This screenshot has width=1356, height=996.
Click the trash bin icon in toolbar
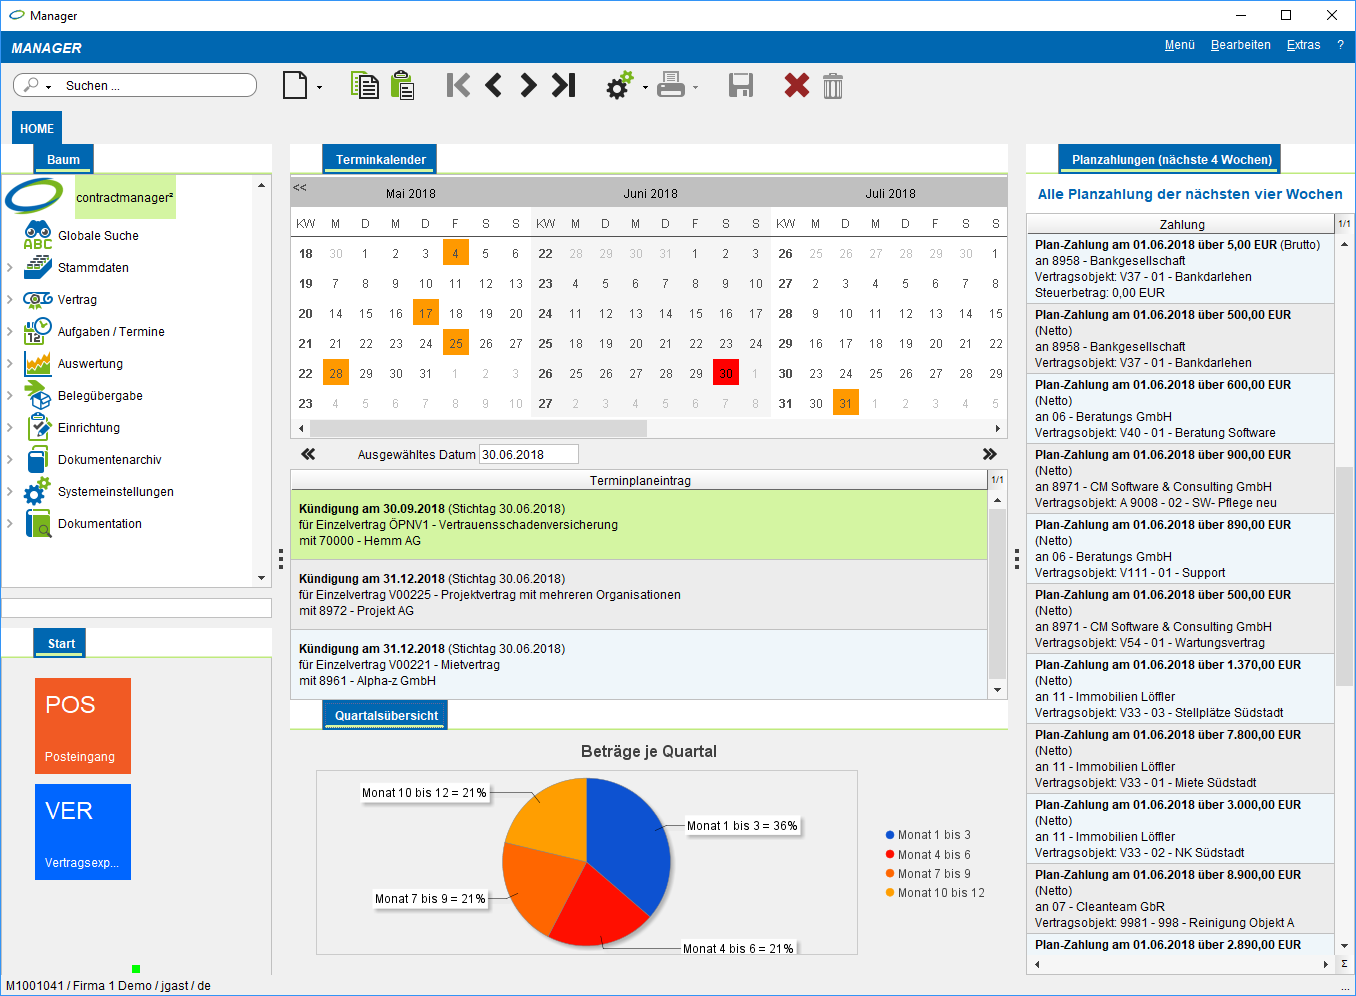click(833, 86)
